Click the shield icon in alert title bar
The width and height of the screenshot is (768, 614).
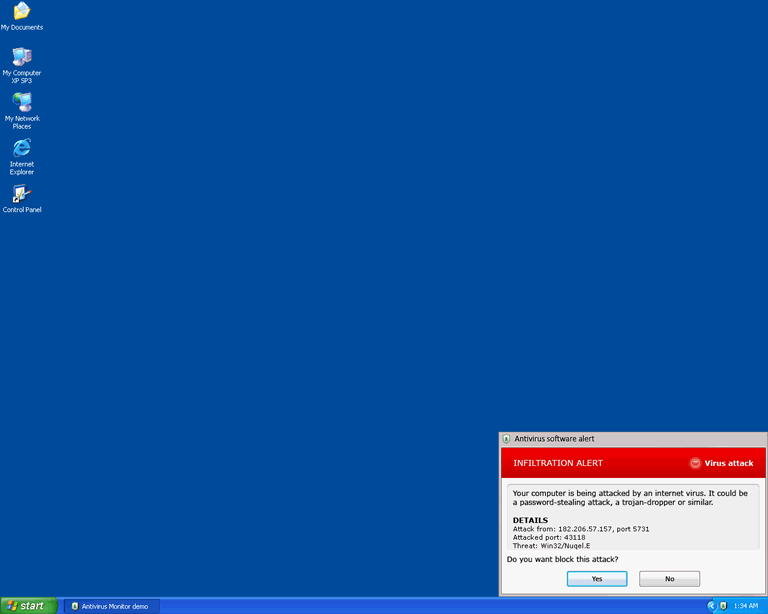click(x=507, y=439)
